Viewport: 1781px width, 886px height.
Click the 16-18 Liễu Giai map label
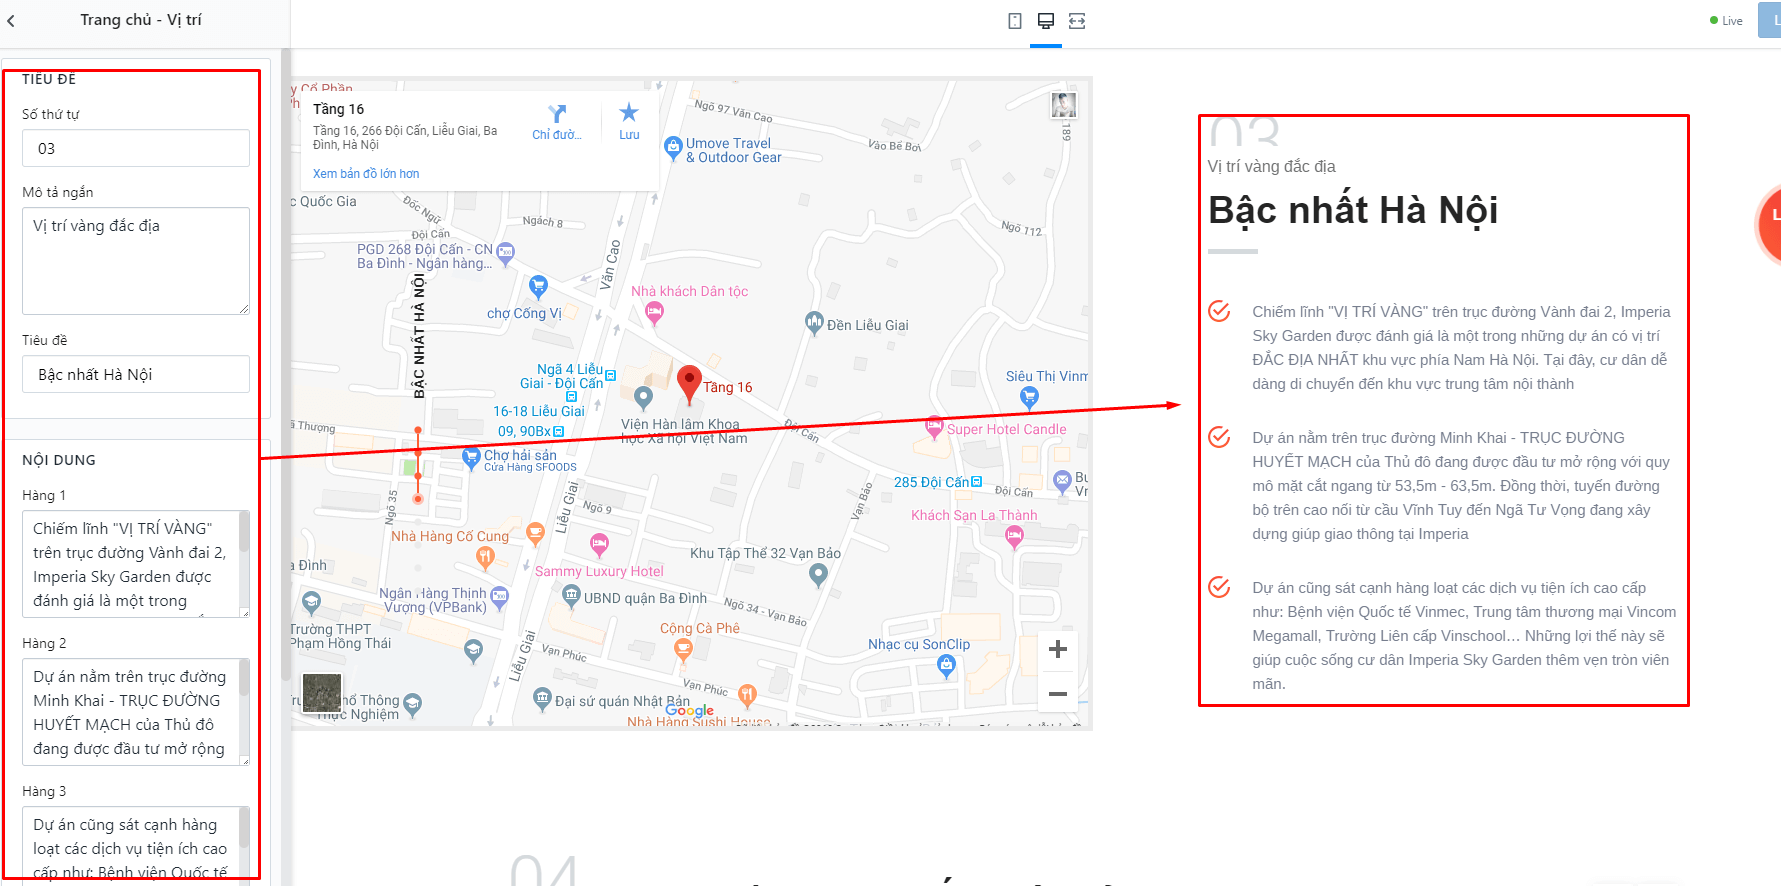539,411
